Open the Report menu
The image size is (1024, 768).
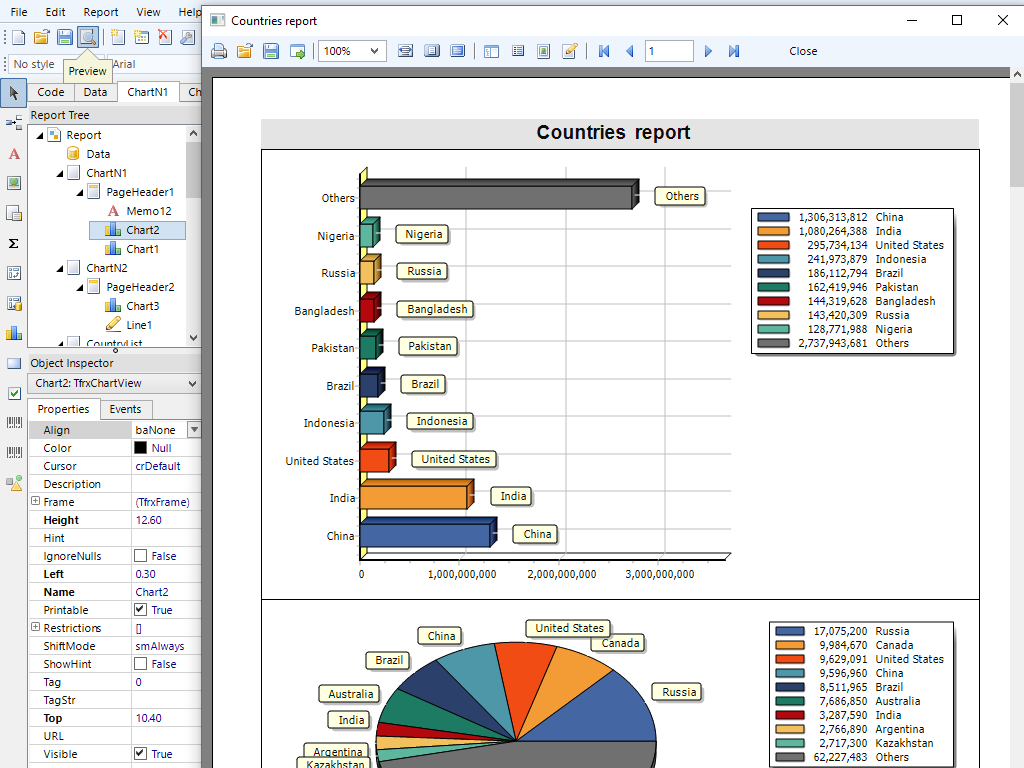coord(101,12)
